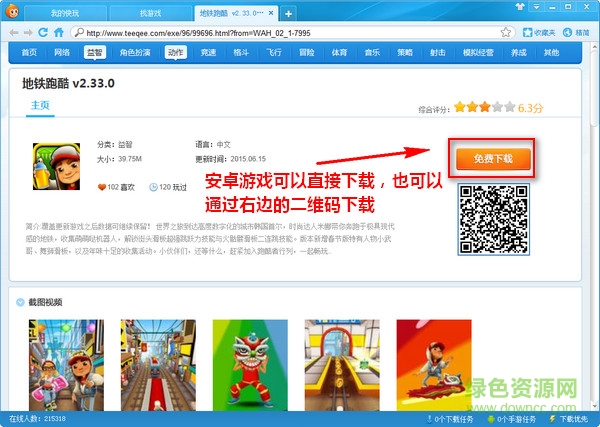Image resolution: width=600 pixels, height=427 pixels.
Task: Open the 主页 tab on game page
Action: [x=40, y=105]
